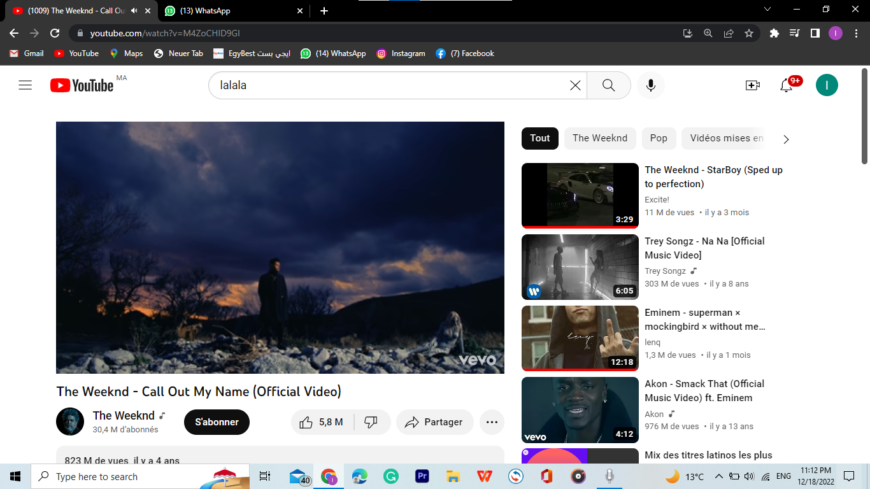The height and width of the screenshot is (489, 870).
Task: Open the Extensions puzzle icon
Action: tap(774, 33)
